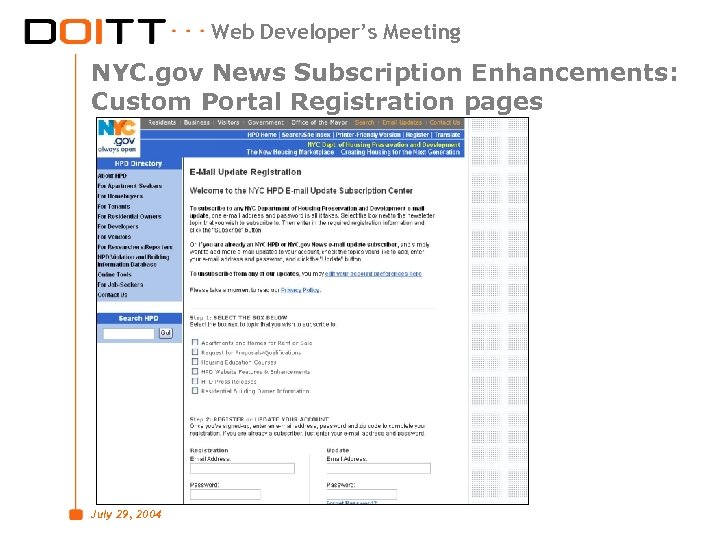The height and width of the screenshot is (540, 720).
Task: Open For Tenants directory item
Action: (114, 207)
